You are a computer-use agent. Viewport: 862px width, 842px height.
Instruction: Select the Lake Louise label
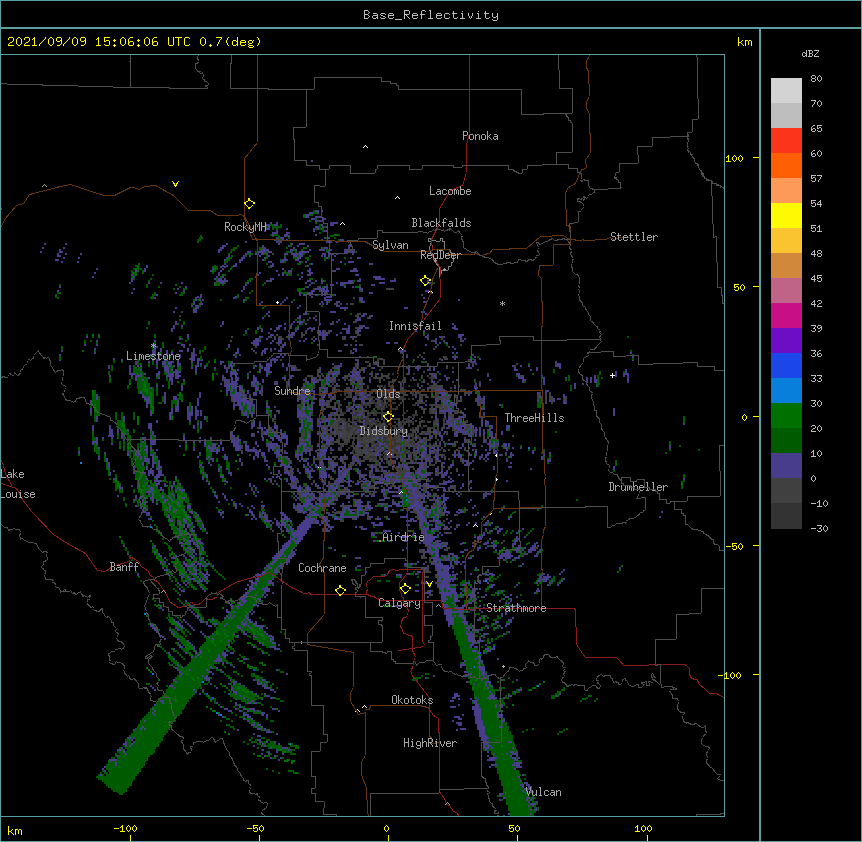coord(18,484)
